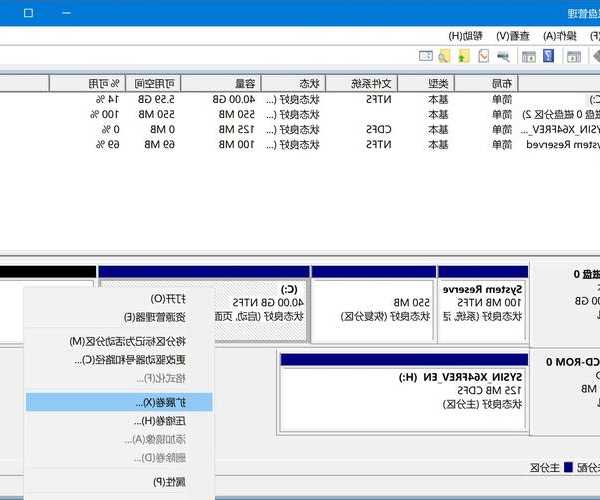Open the 帮助(H) menu
Image resolution: width=600 pixels, height=500 pixels.
pos(465,36)
